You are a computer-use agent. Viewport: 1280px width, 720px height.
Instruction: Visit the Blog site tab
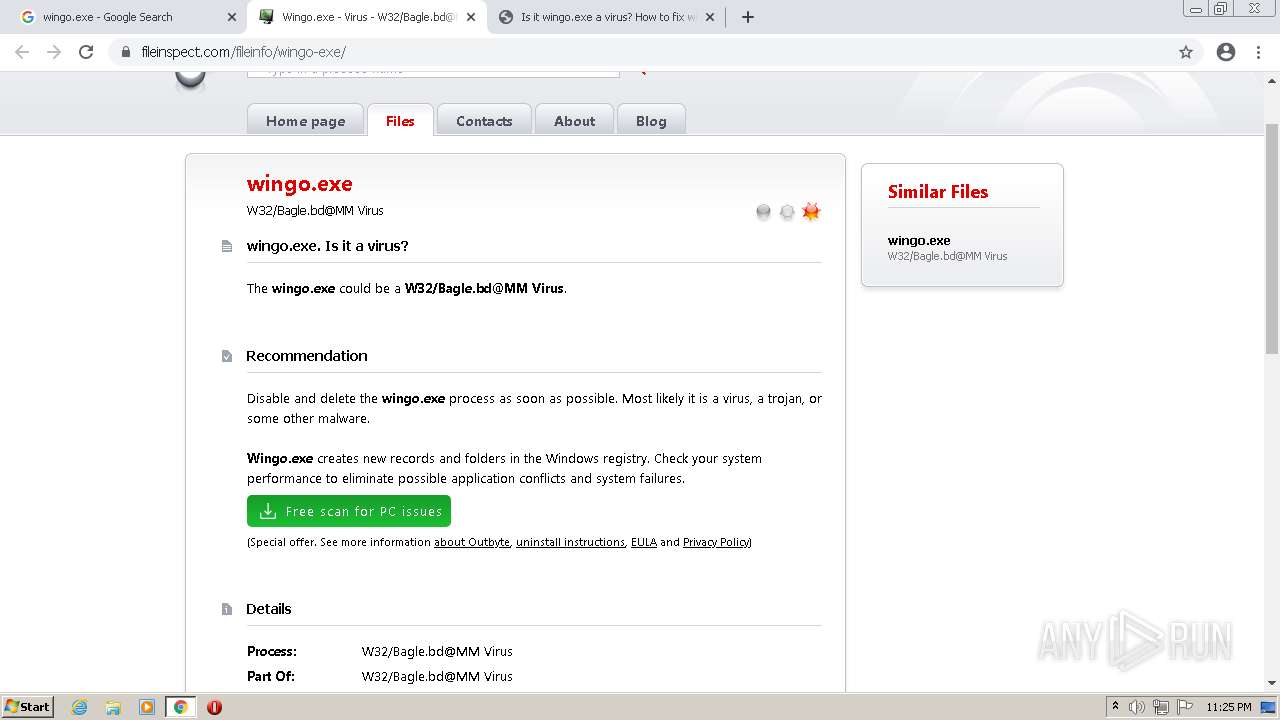coord(651,120)
